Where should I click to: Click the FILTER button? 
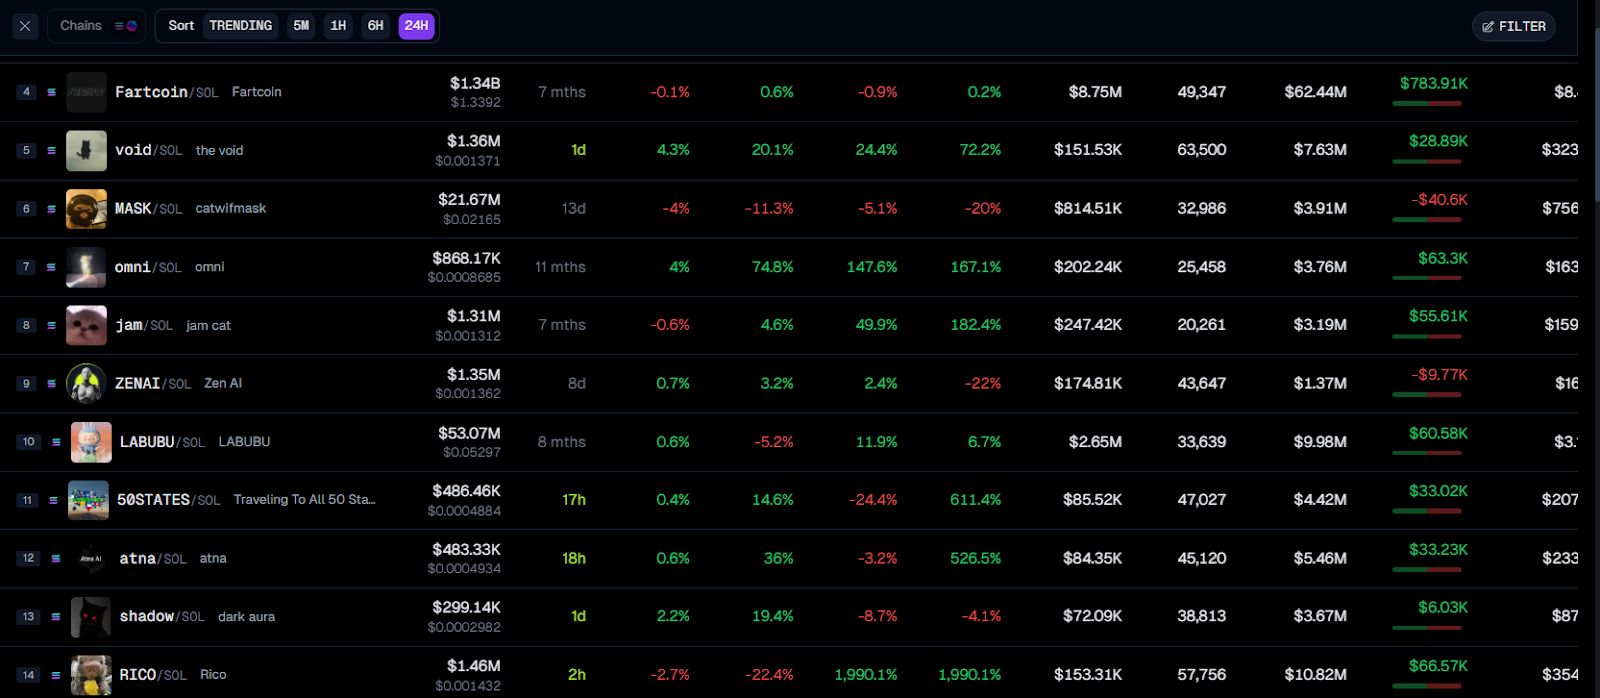pos(1513,26)
